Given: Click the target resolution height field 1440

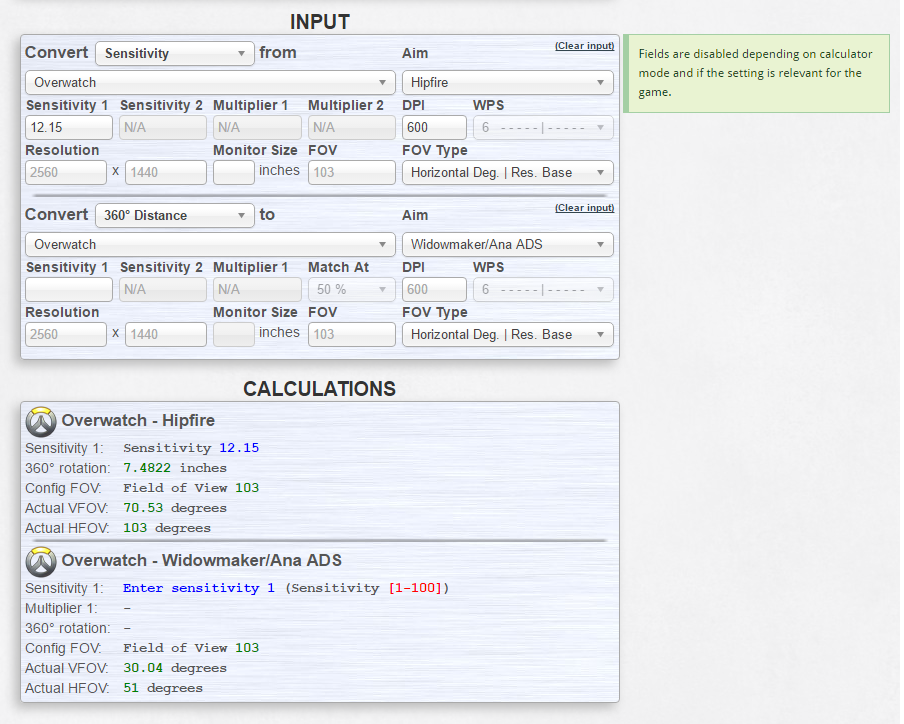Looking at the screenshot, I should click(165, 334).
